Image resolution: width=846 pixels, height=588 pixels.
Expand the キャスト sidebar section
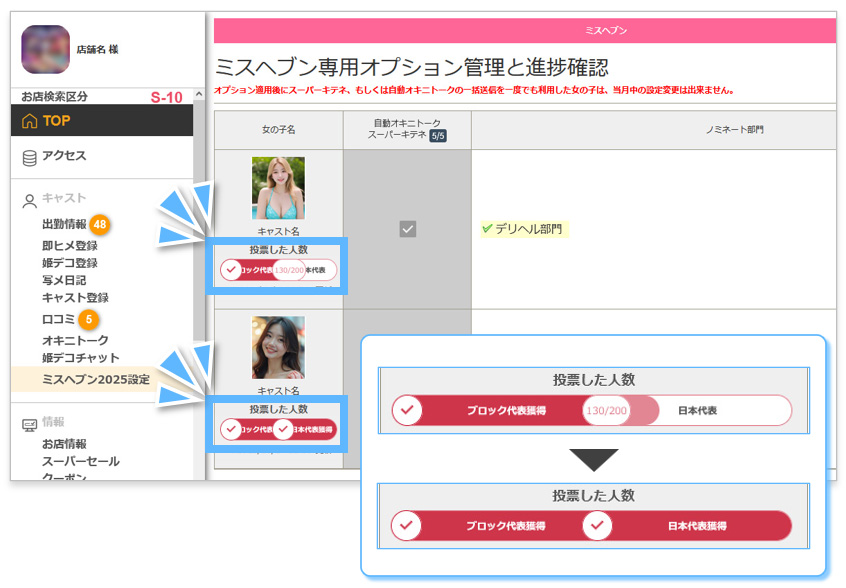pos(64,198)
